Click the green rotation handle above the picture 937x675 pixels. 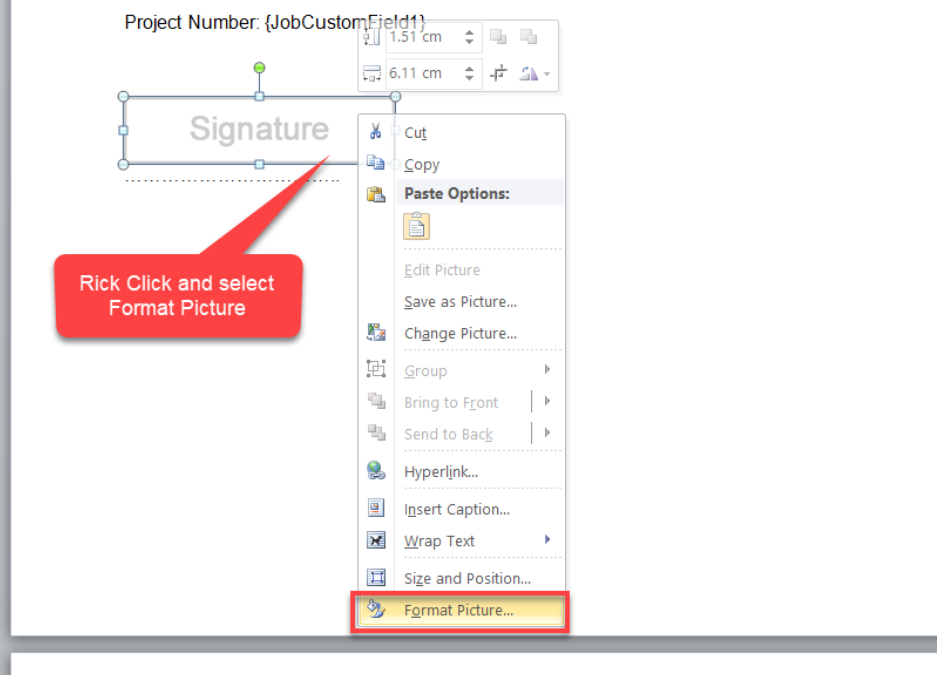[x=259, y=67]
